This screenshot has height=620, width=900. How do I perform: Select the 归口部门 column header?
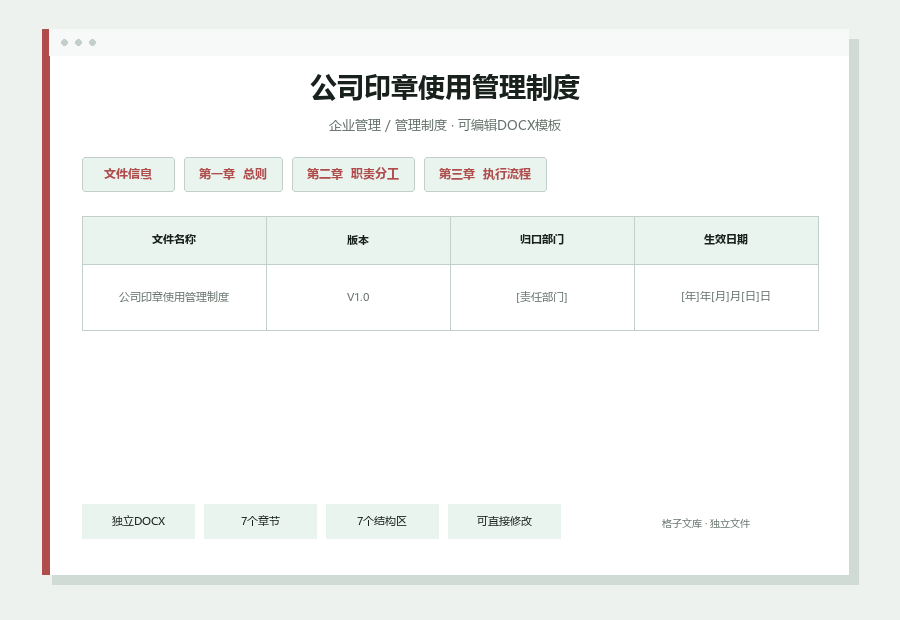pos(542,241)
